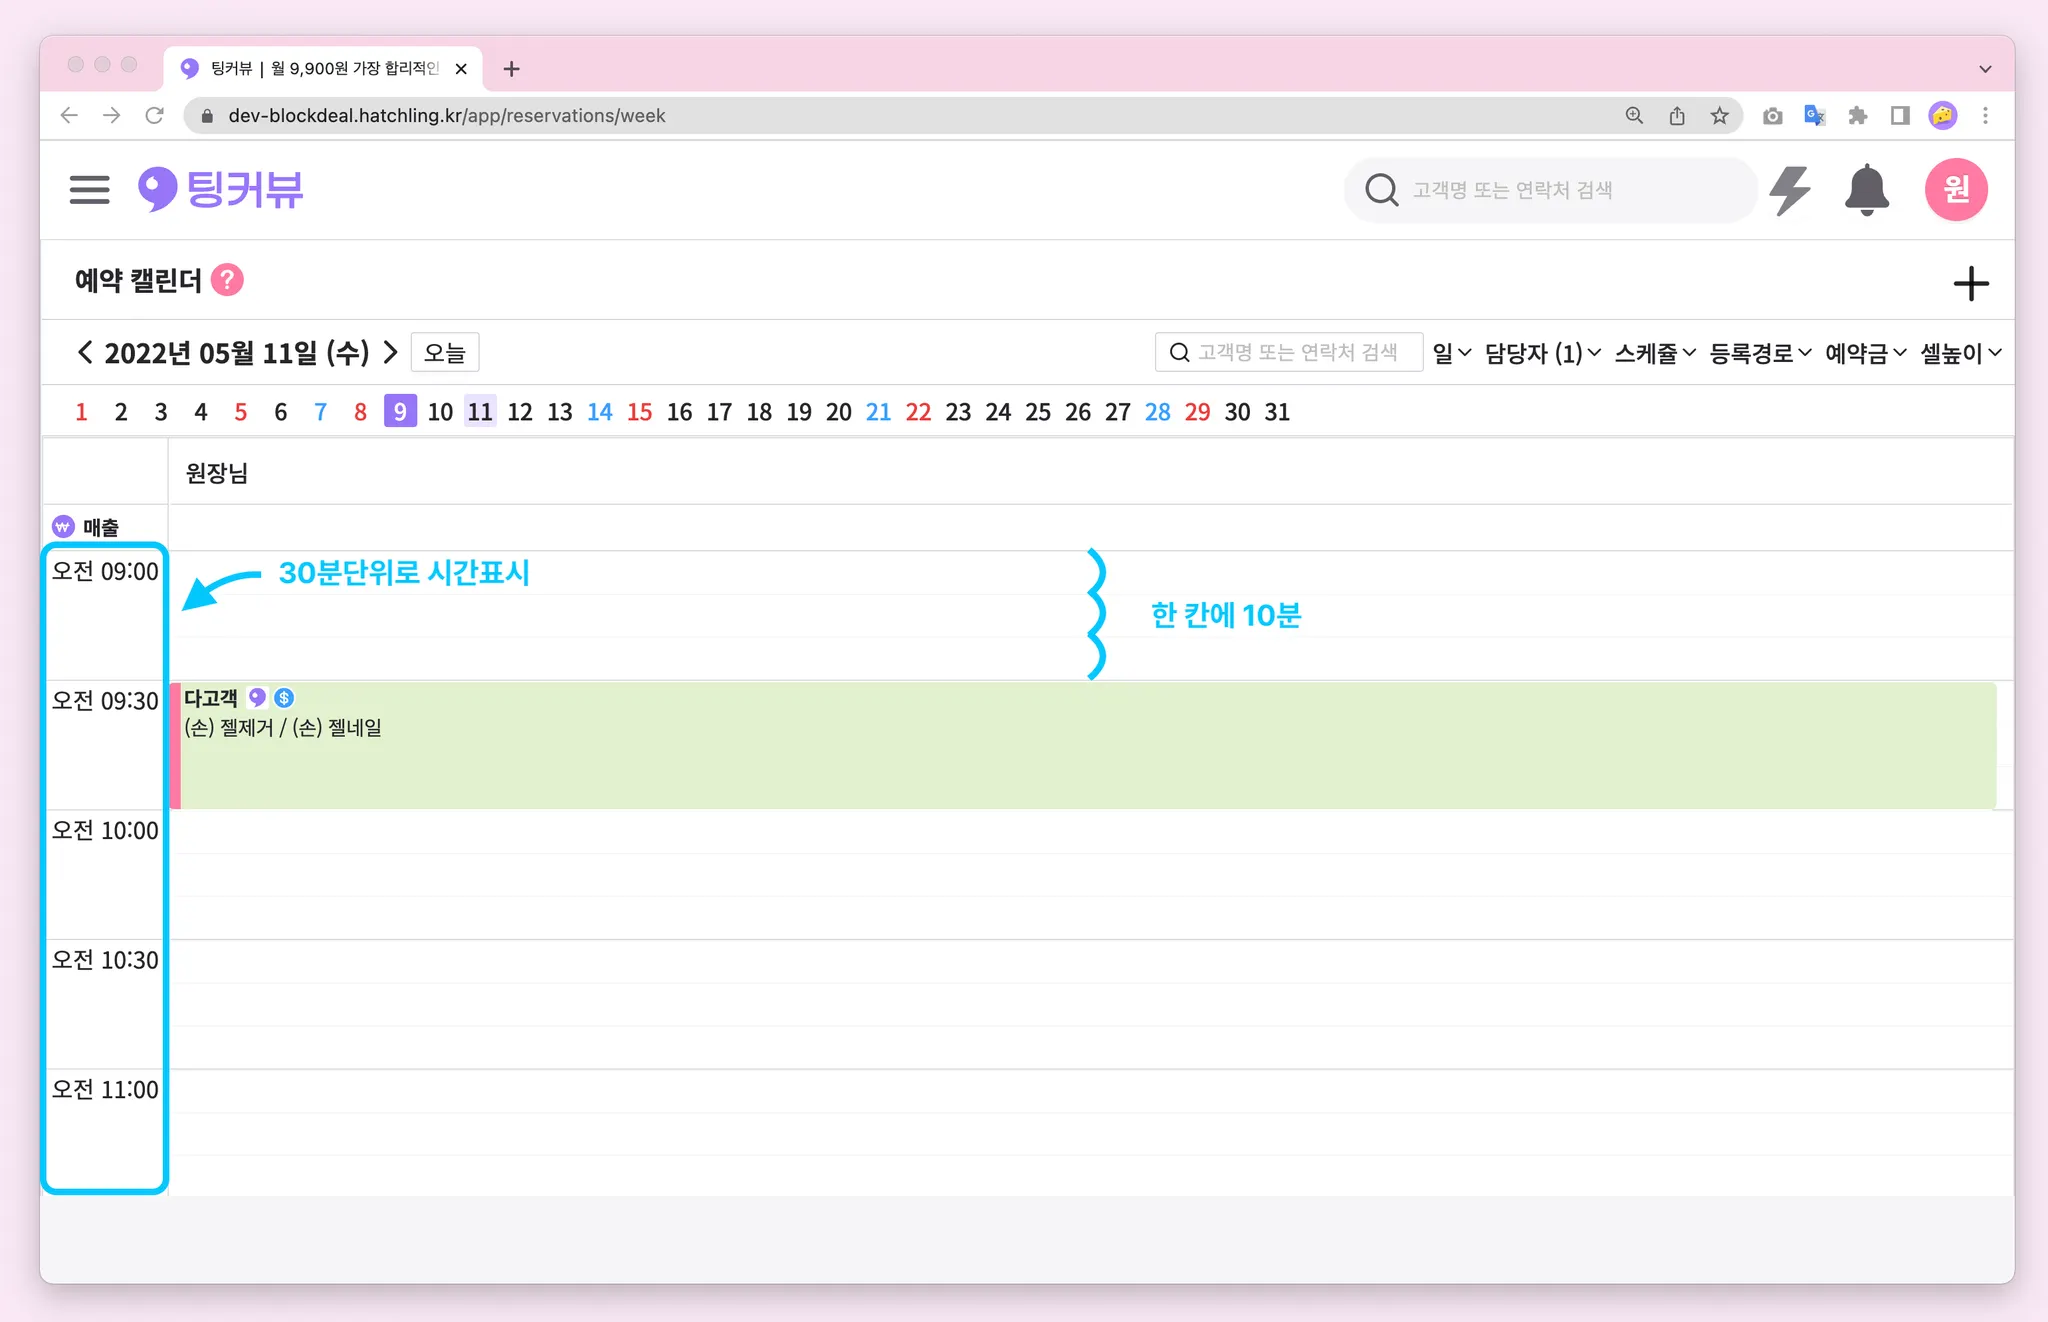This screenshot has height=1322, width=2048.
Task: Click browser bookmark star icon
Action: [x=1719, y=116]
